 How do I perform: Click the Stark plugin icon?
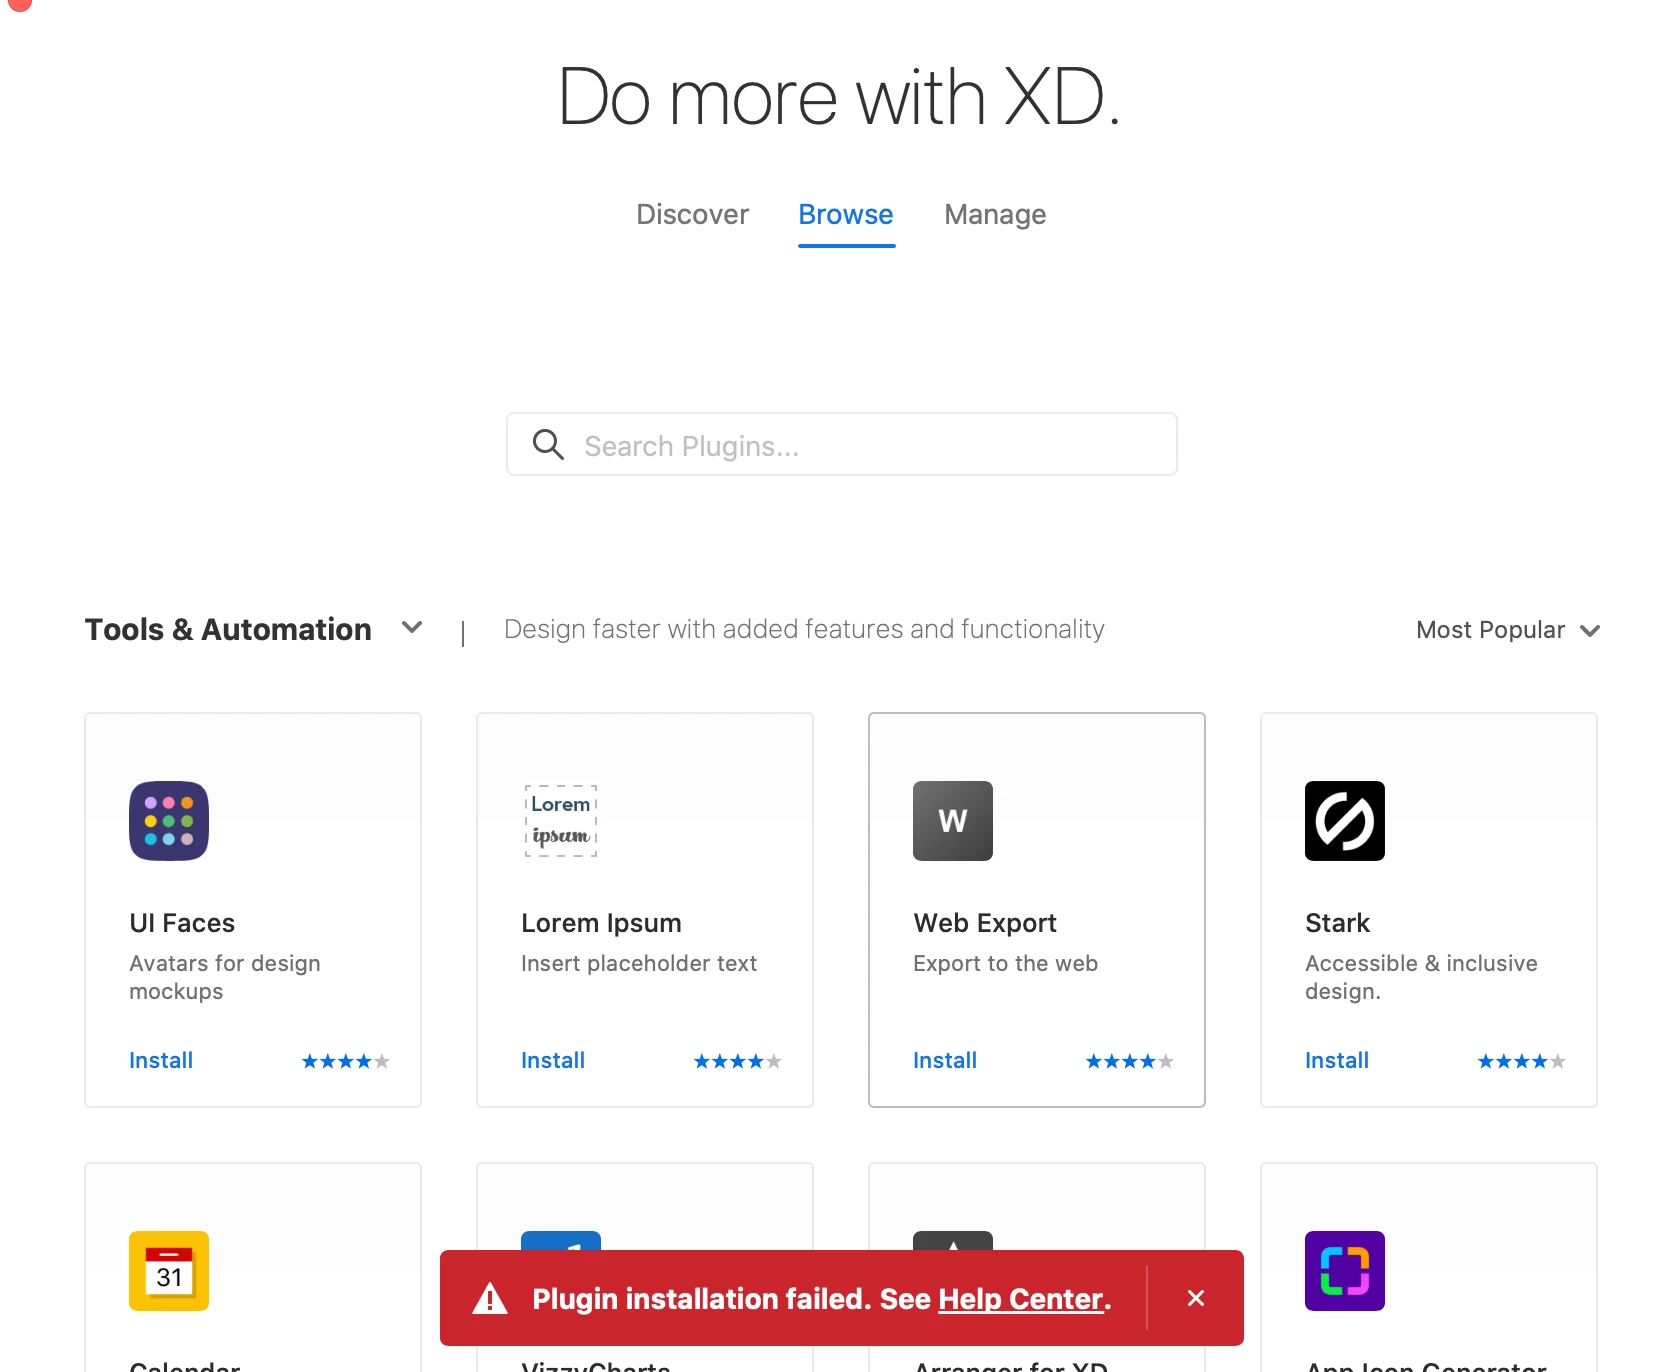[x=1345, y=821]
